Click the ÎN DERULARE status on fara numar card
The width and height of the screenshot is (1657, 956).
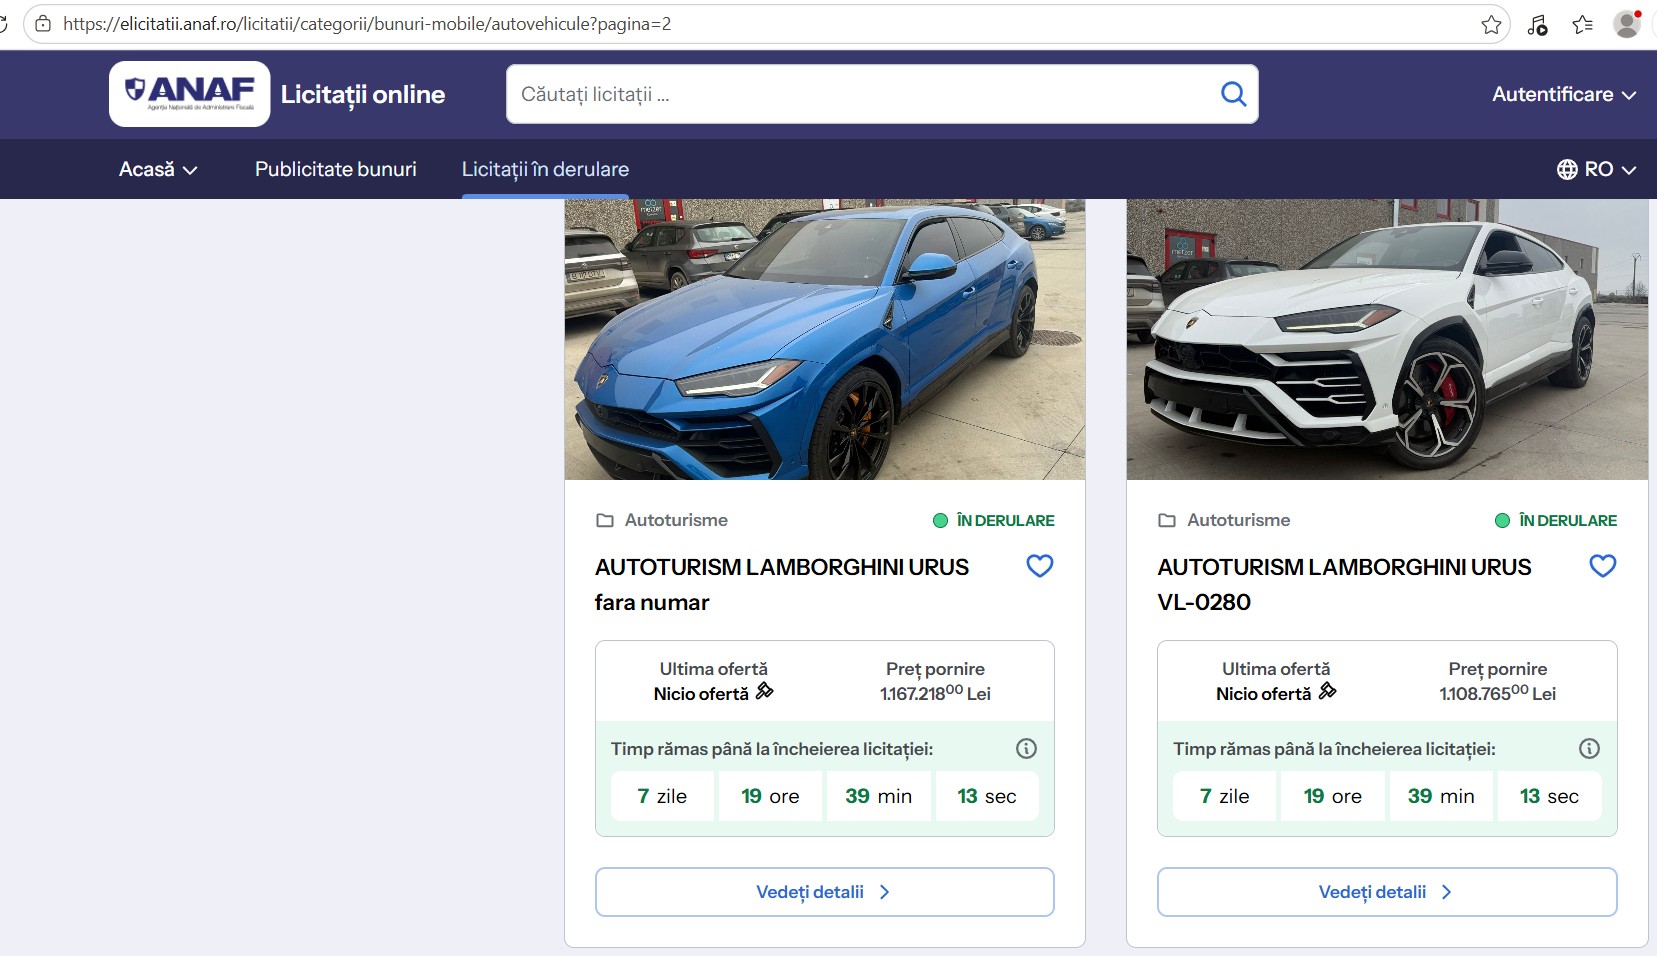pyautogui.click(x=994, y=520)
